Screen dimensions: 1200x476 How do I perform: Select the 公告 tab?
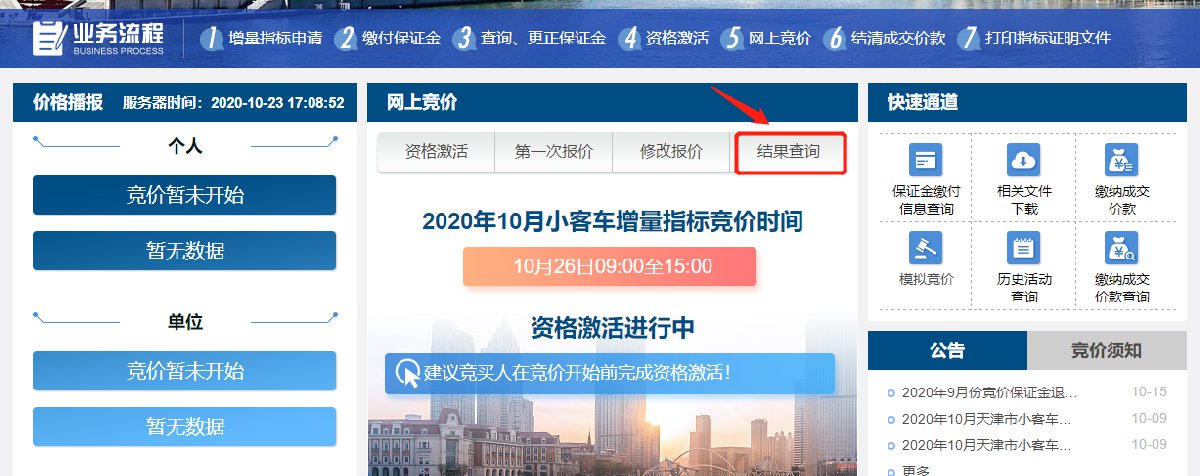947,350
